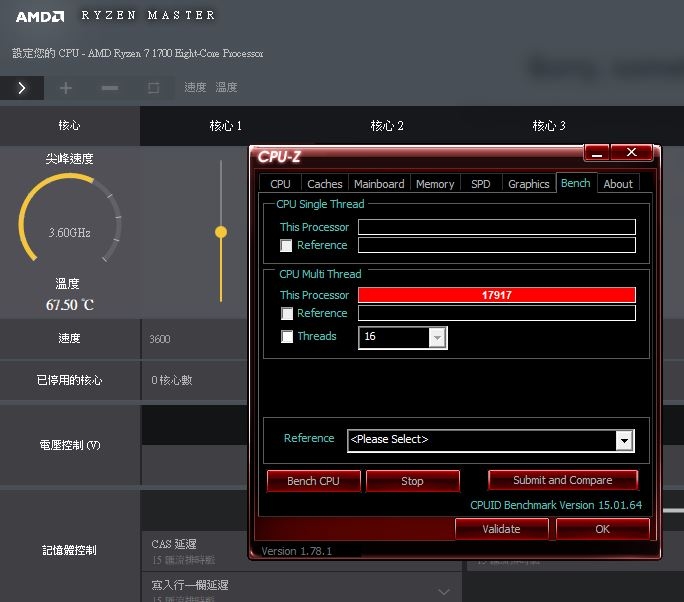684x602 pixels.
Task: Minimize the CPU-Z window
Action: point(597,153)
